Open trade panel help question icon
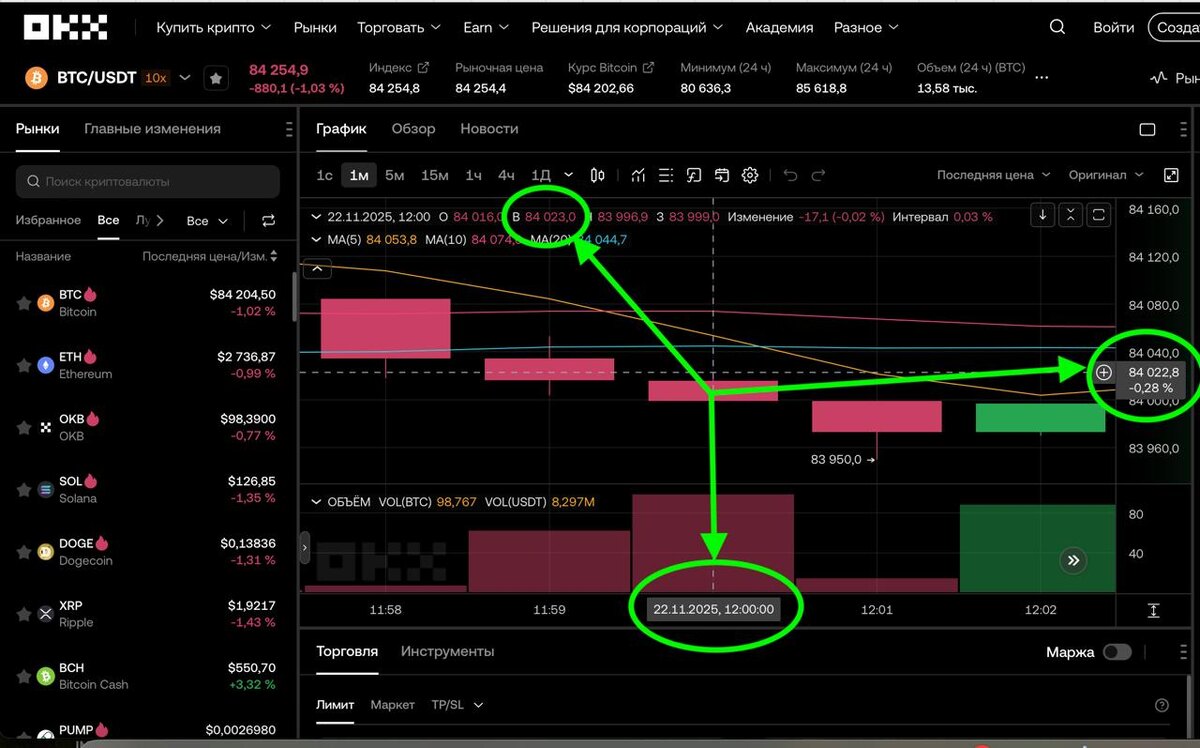 click(1161, 705)
